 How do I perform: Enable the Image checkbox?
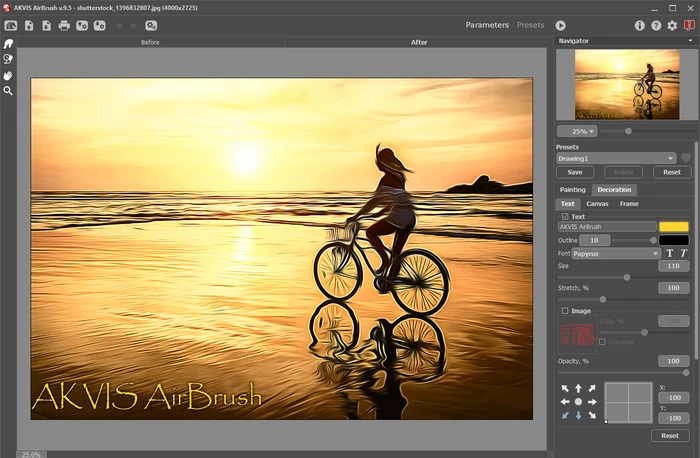(565, 311)
